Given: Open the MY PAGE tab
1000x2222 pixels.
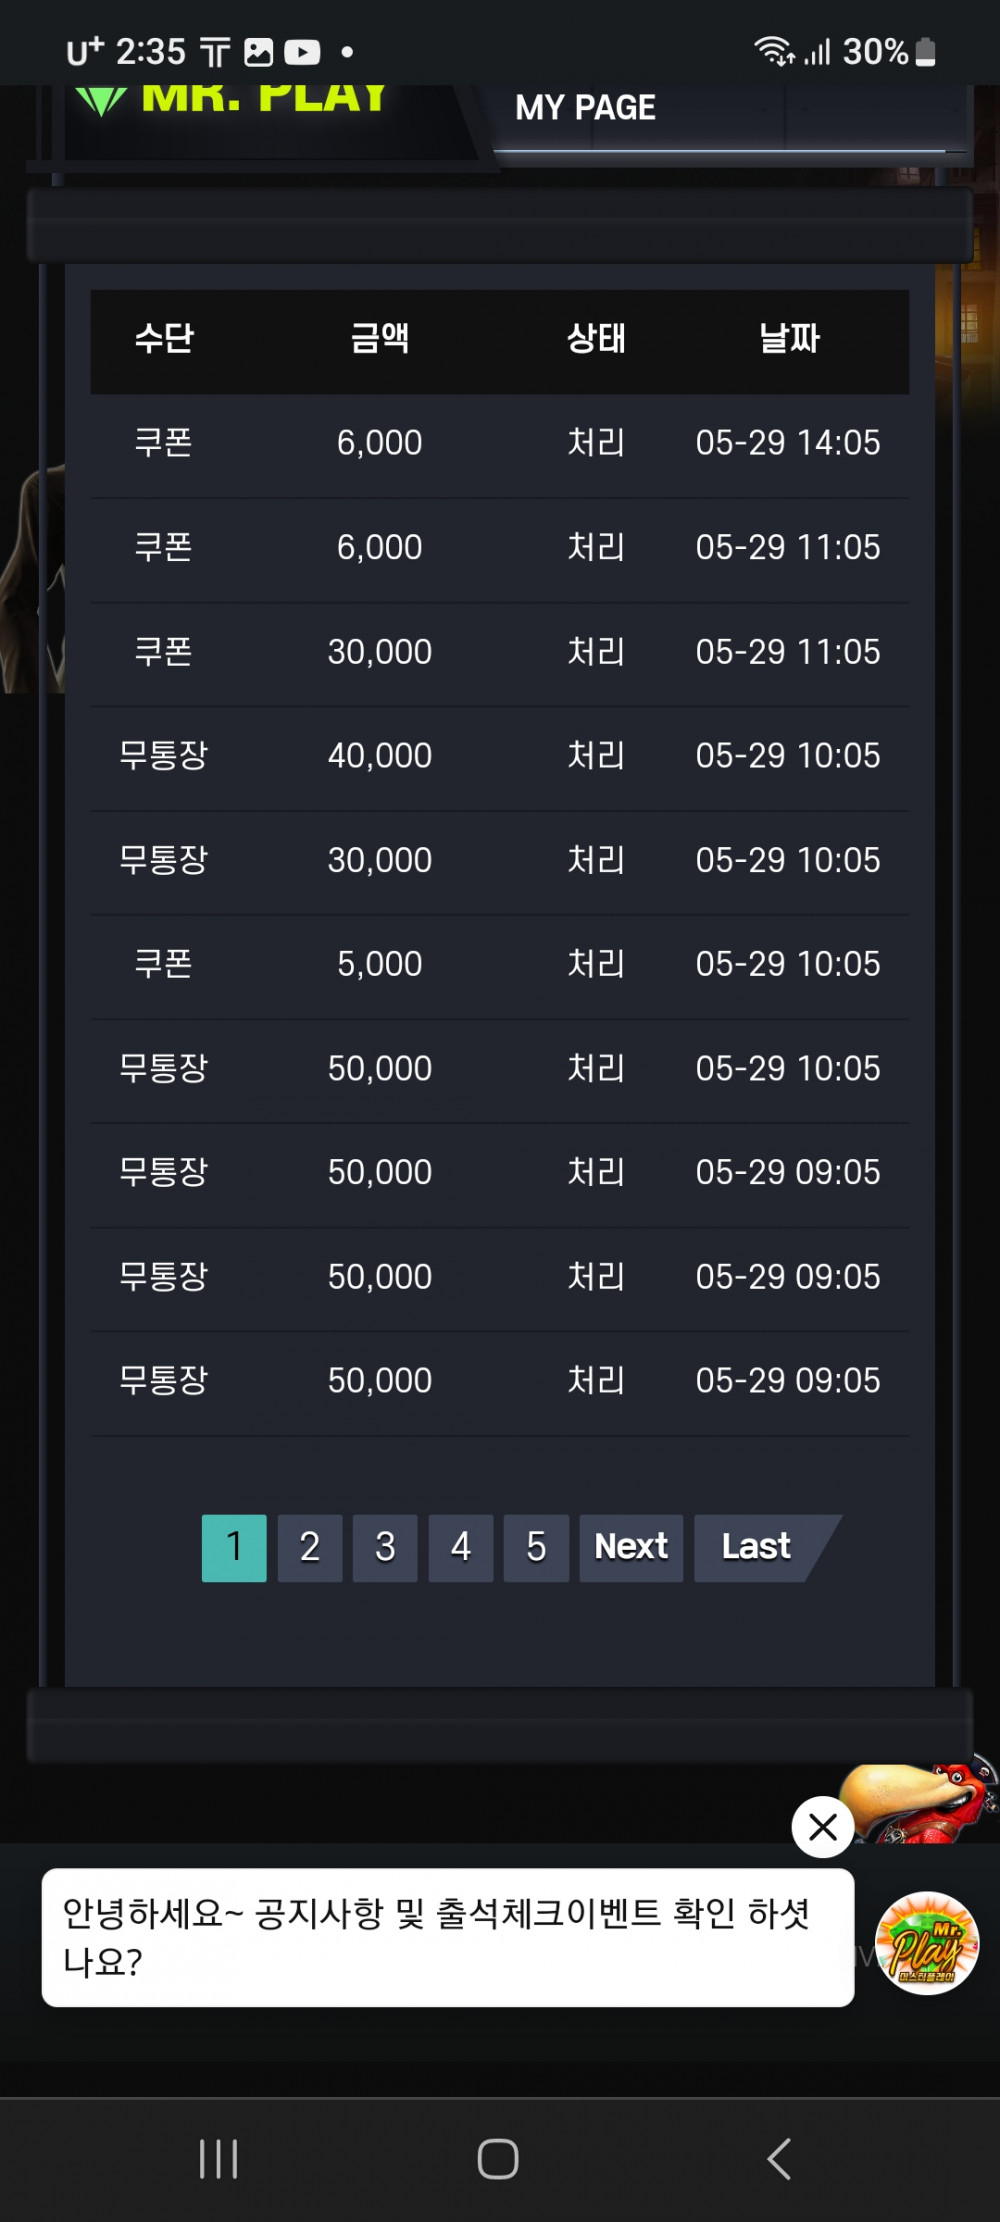Looking at the screenshot, I should tap(585, 107).
